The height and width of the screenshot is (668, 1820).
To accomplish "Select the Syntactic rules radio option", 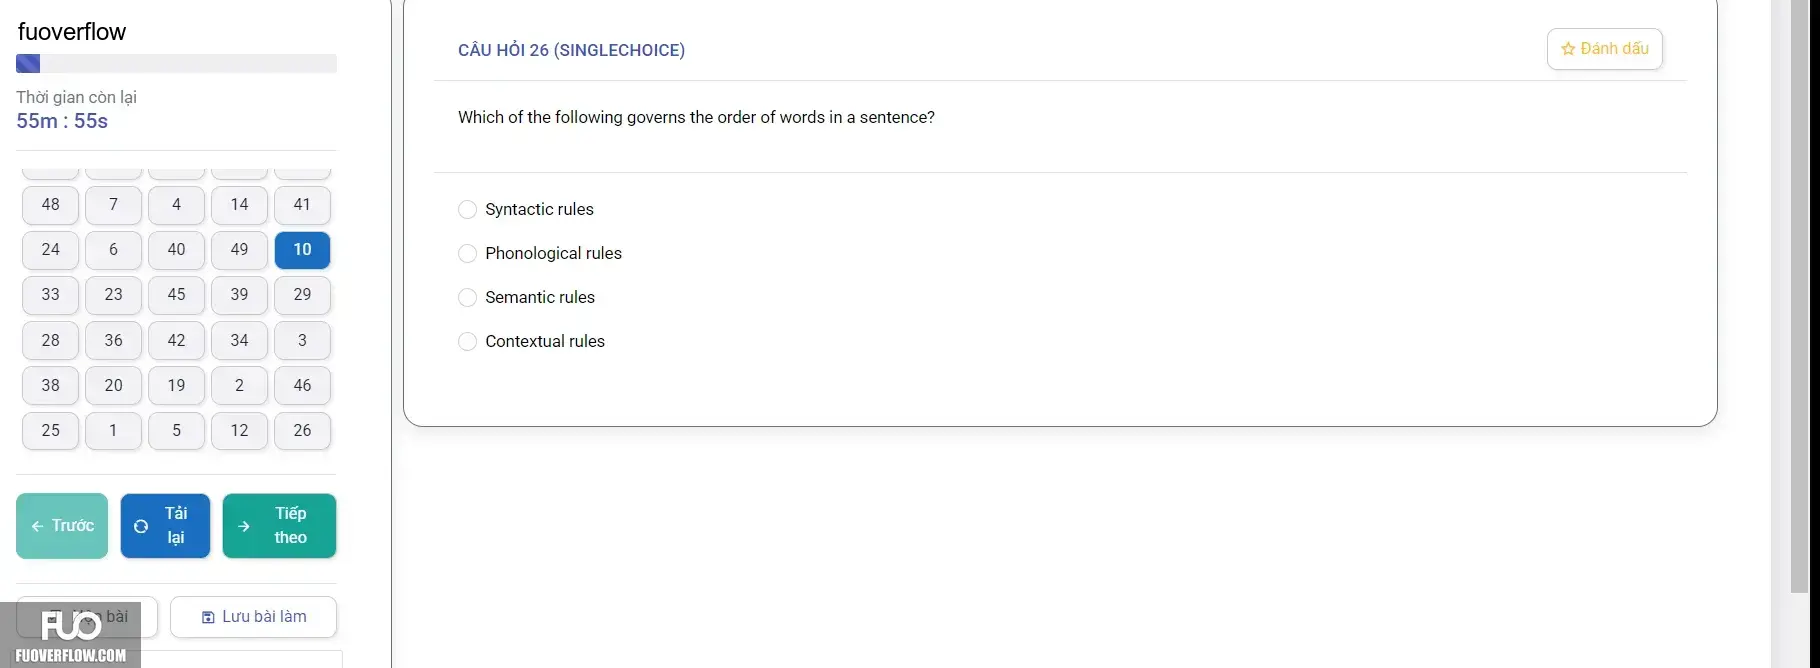I will (x=467, y=209).
